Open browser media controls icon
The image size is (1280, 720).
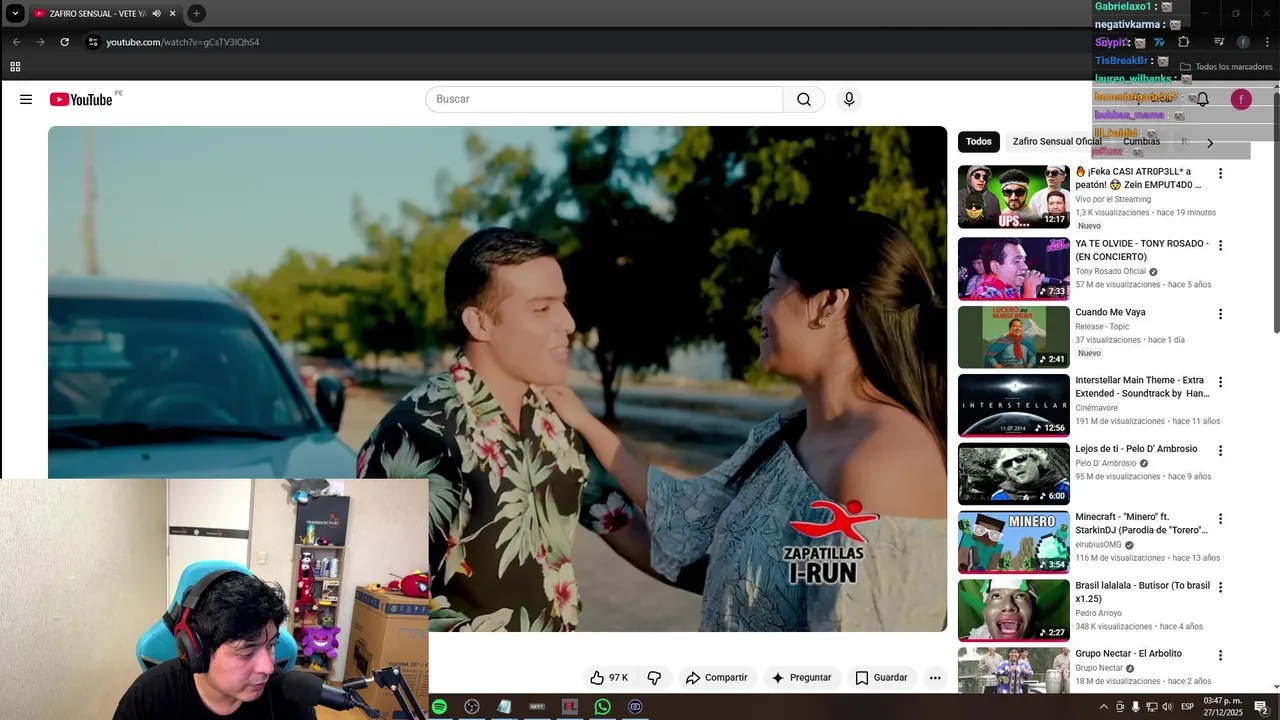(x=1219, y=42)
